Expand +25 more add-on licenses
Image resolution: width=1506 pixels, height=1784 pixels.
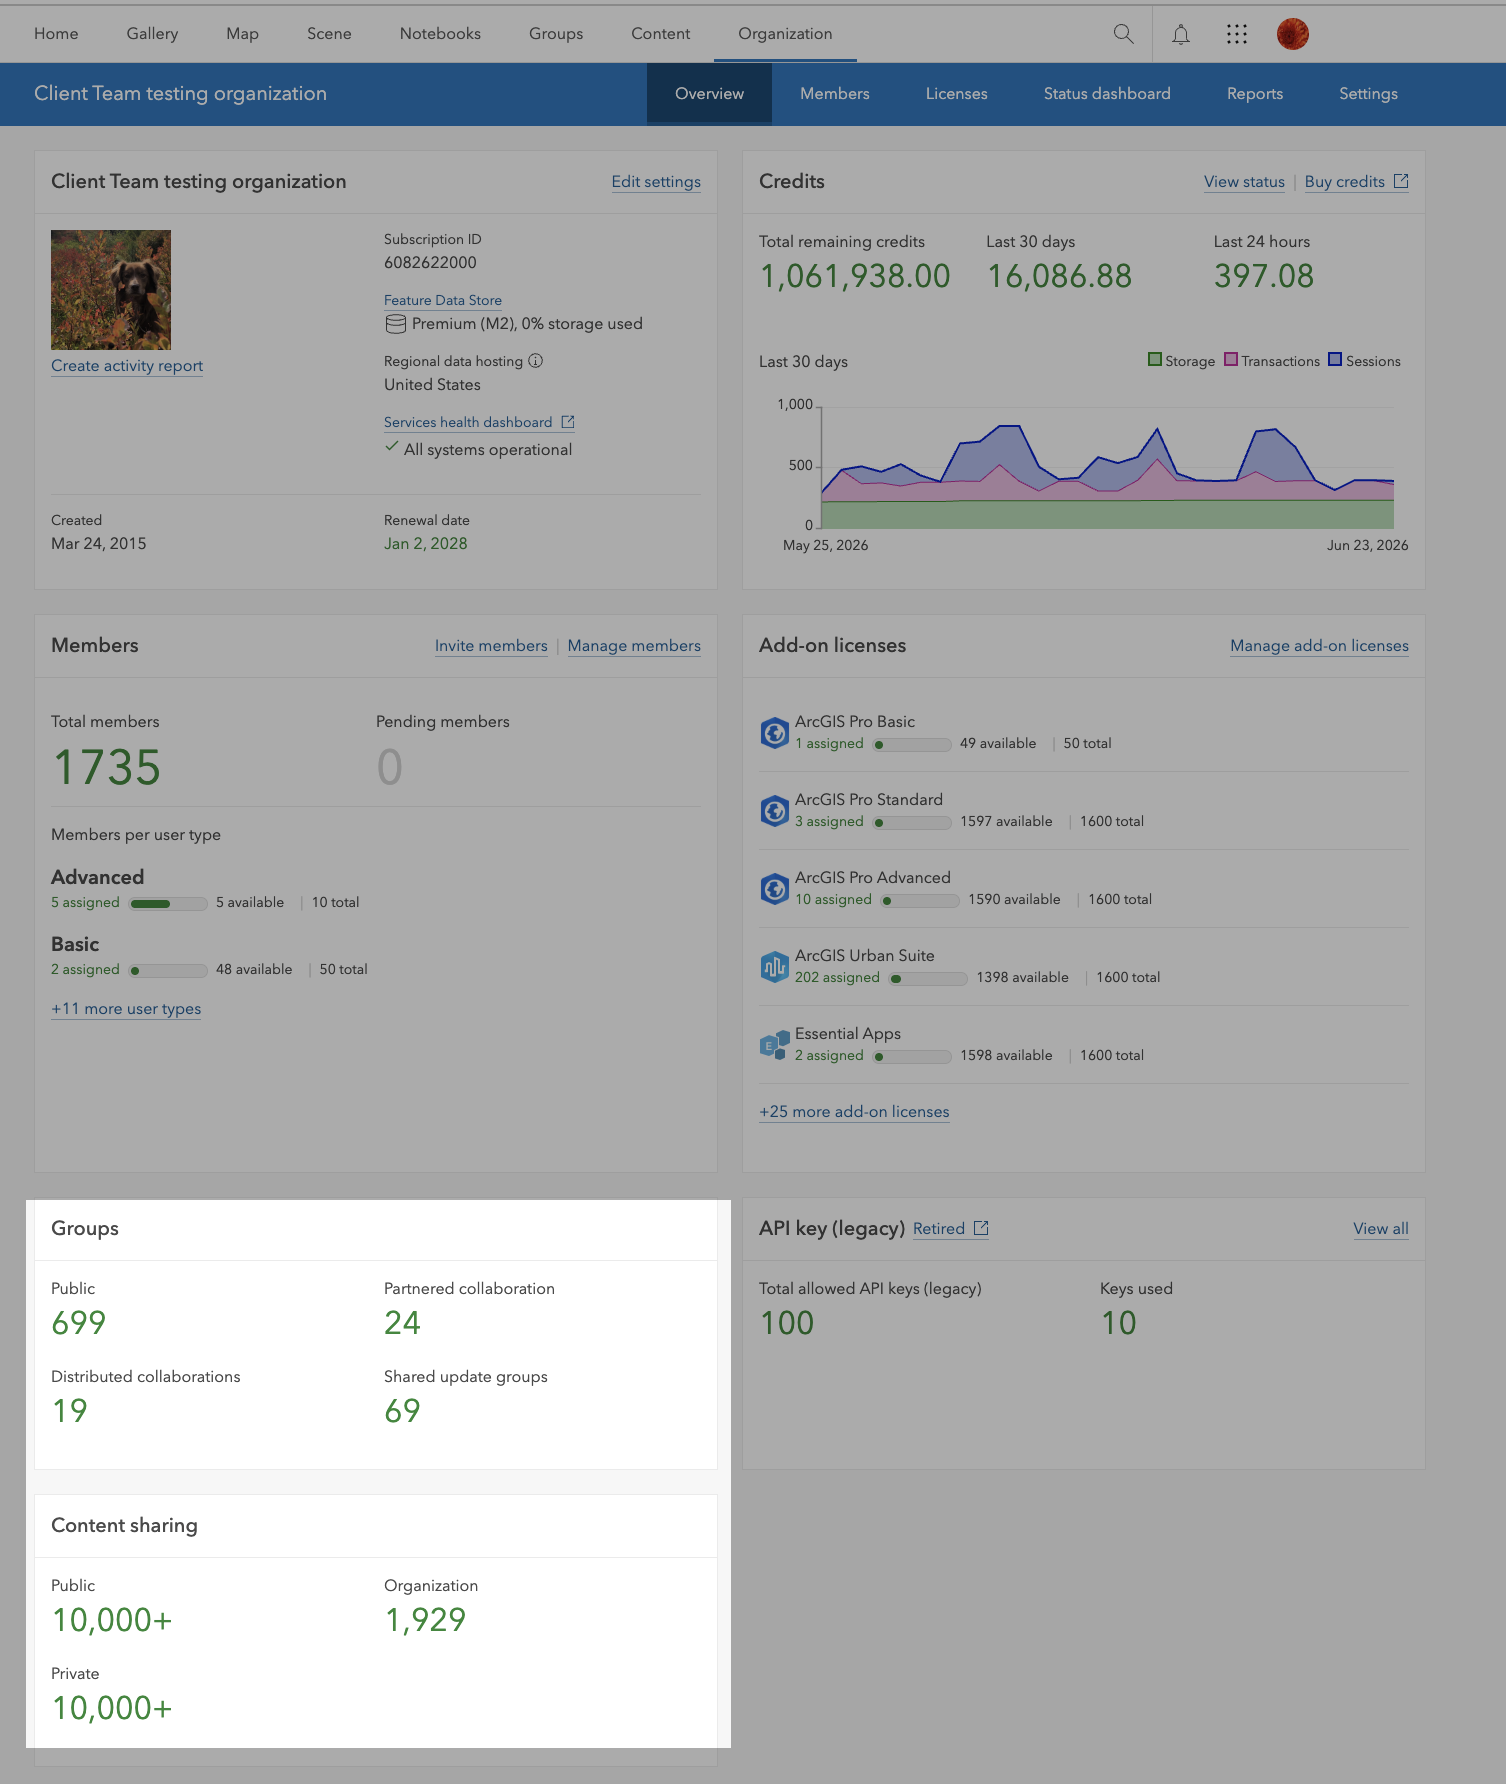[854, 1112]
